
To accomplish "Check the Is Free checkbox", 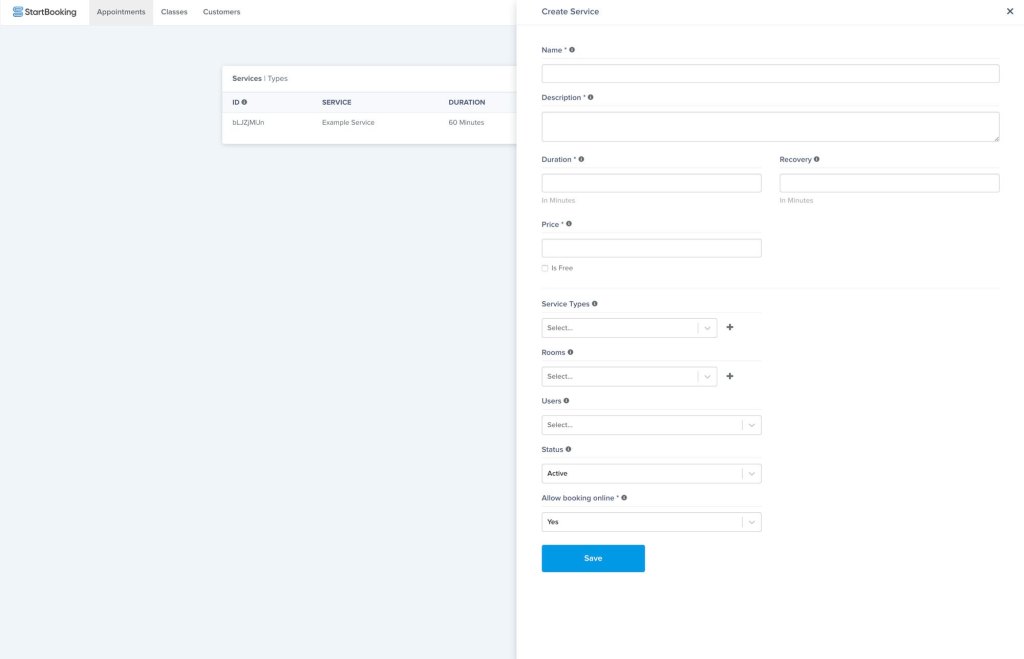I will [x=545, y=268].
